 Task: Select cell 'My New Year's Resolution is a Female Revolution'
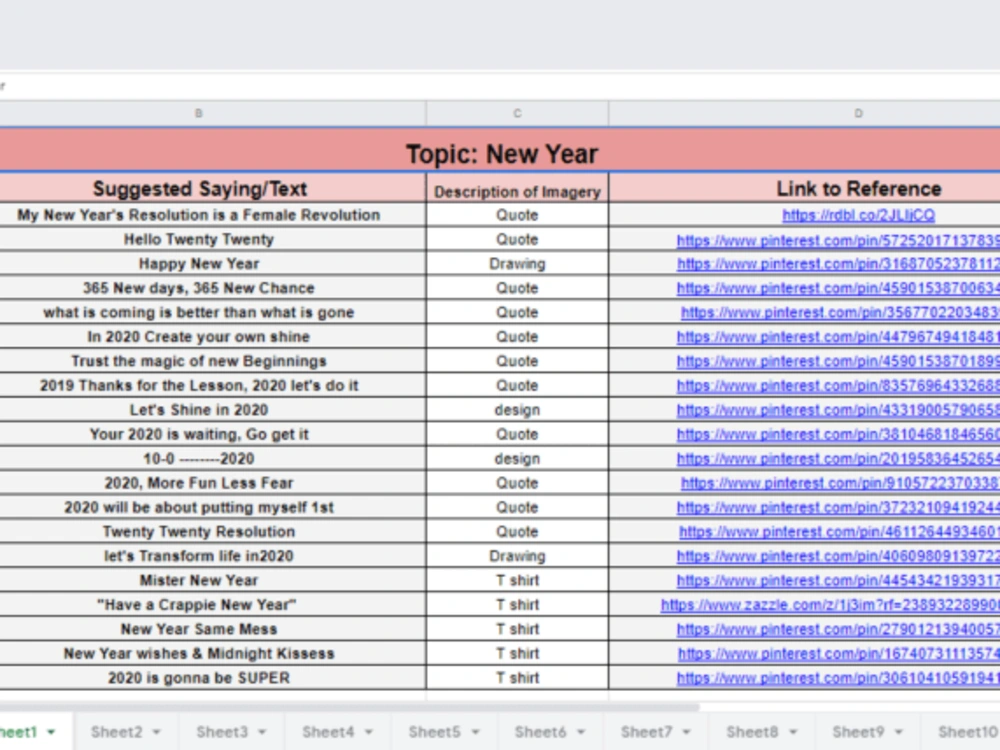coord(212,215)
